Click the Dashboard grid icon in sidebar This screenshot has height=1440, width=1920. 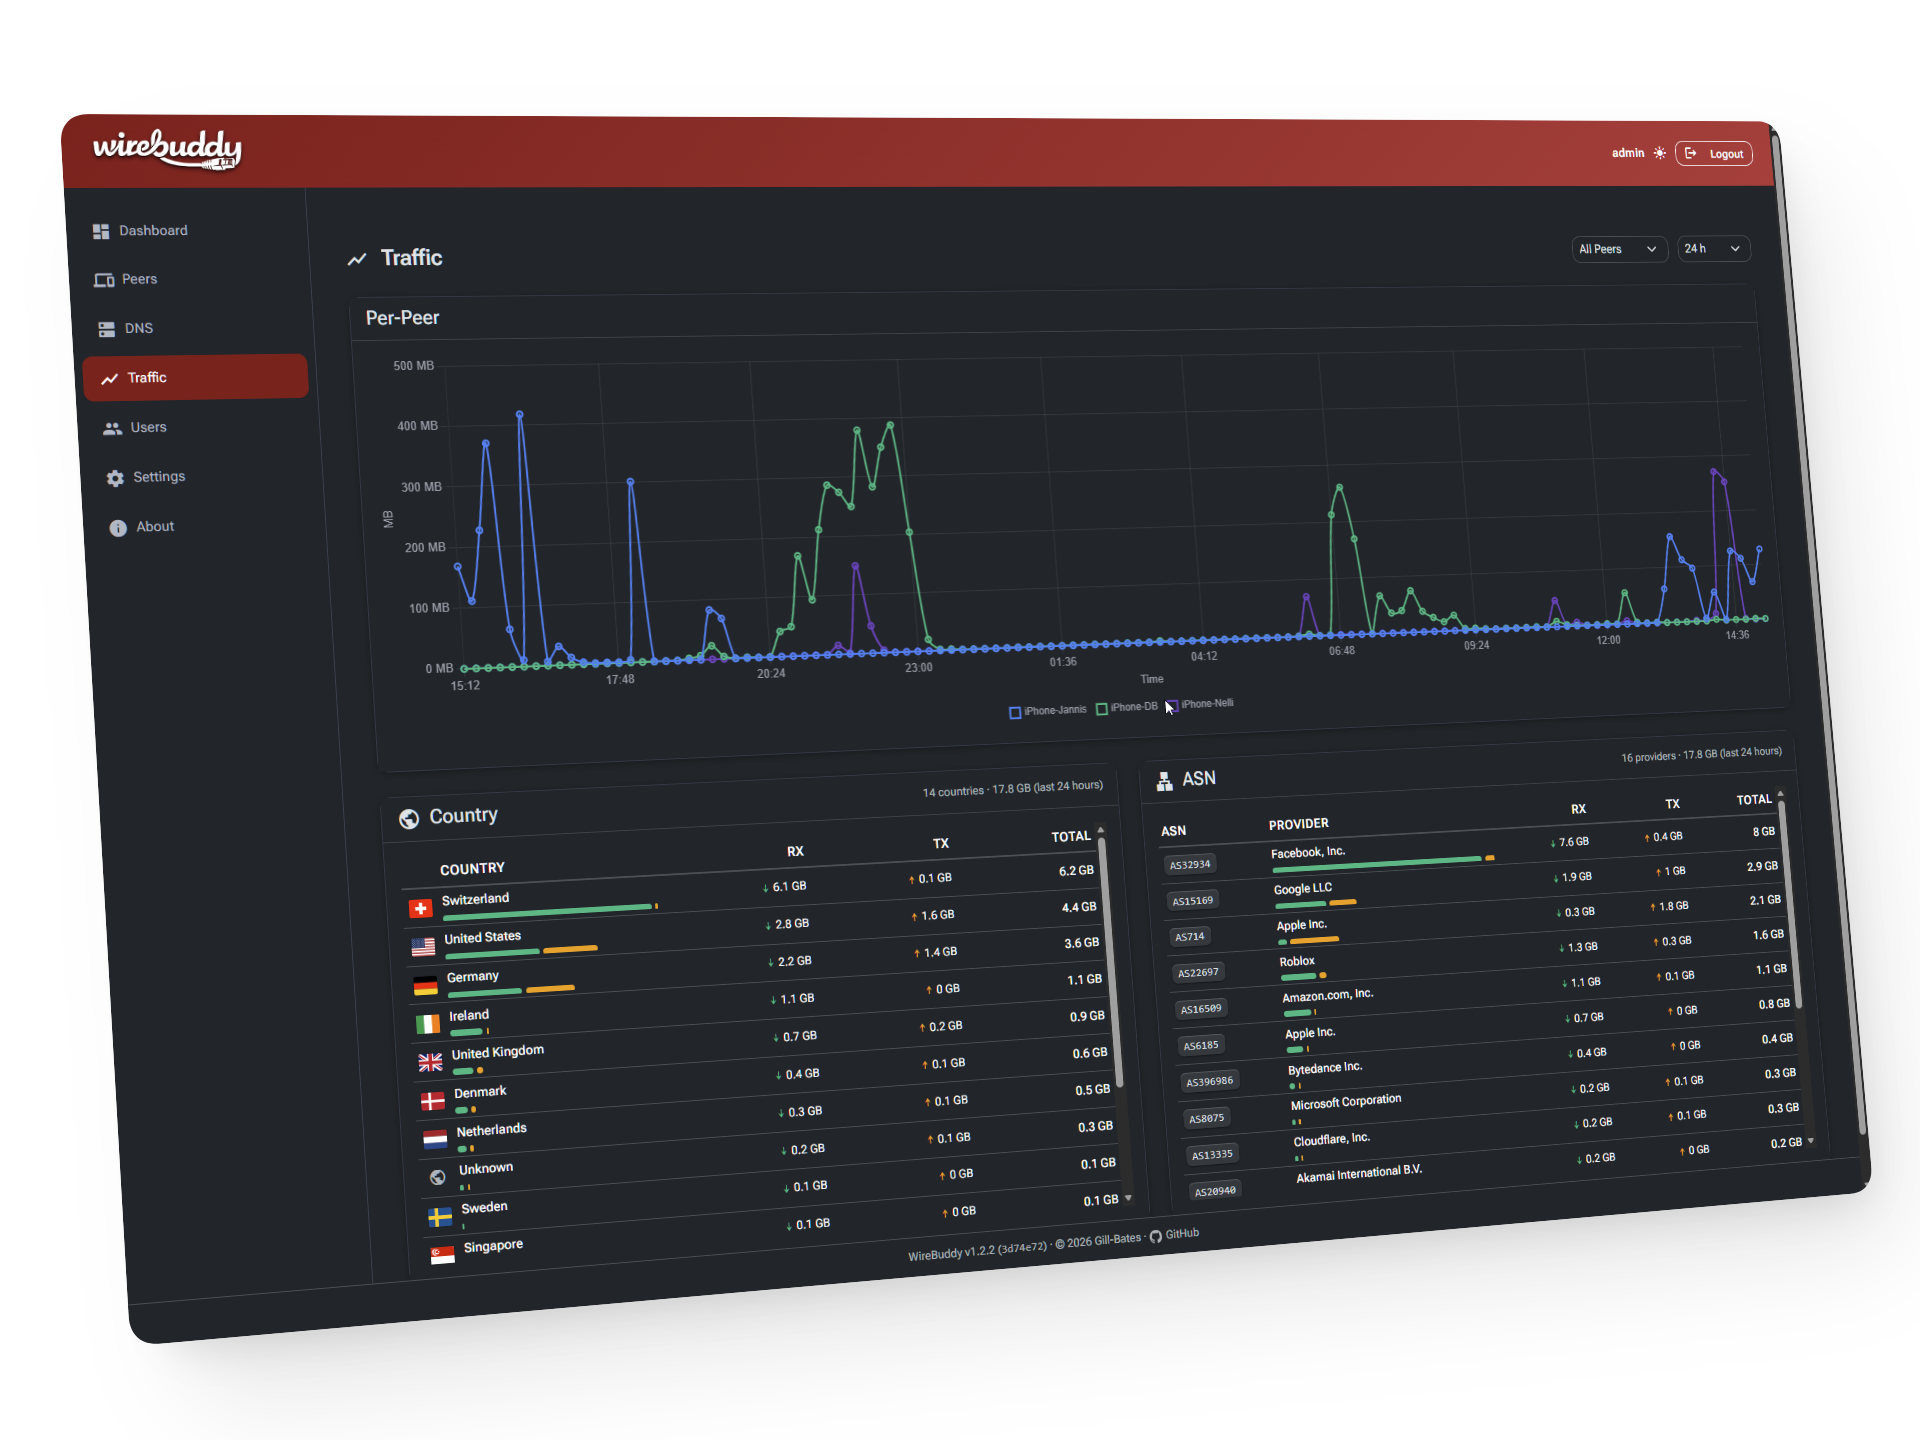[101, 231]
